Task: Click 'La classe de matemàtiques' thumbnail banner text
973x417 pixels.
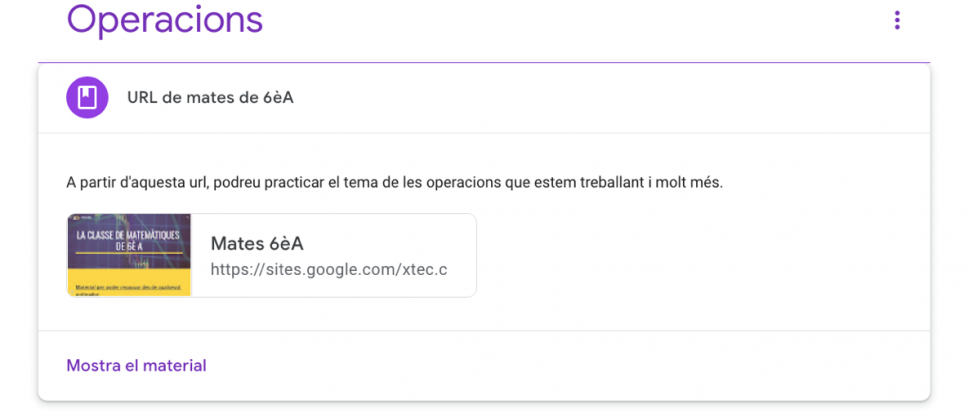Action: 129,240
